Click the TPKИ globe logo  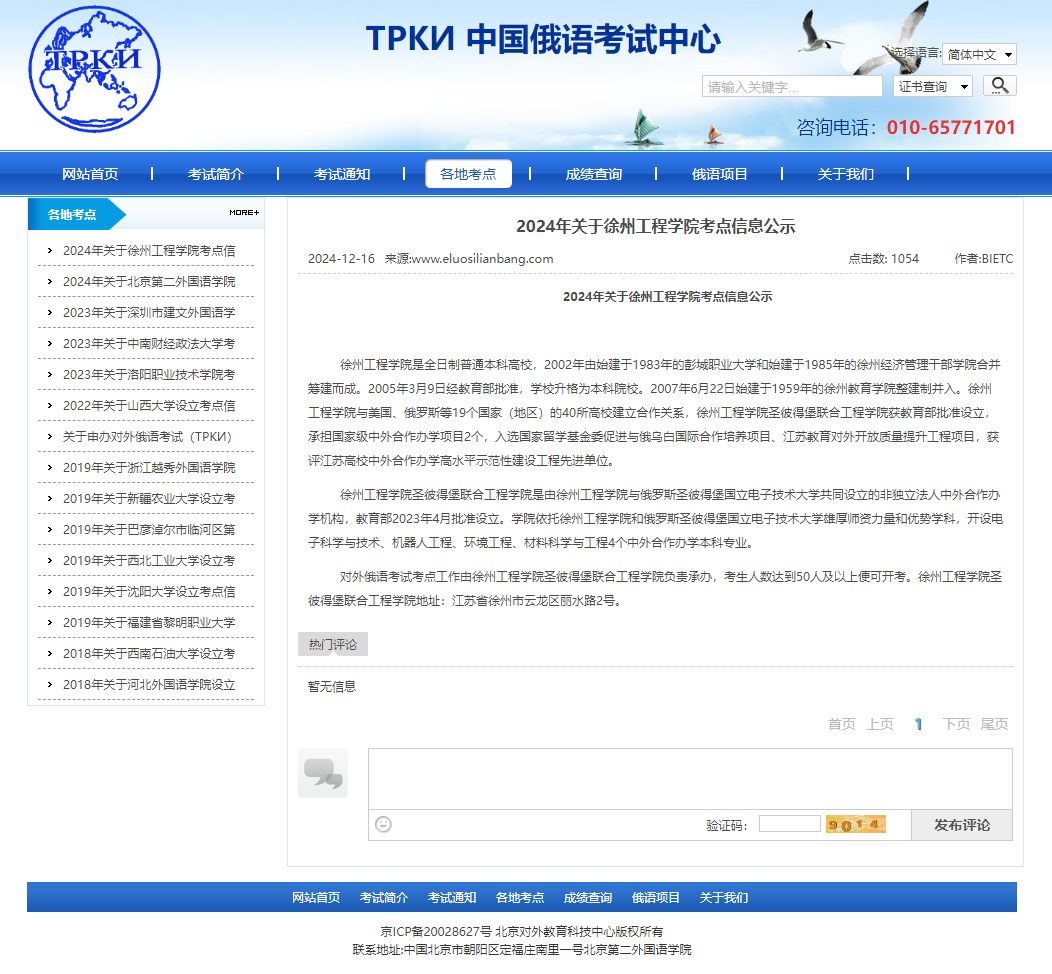click(x=94, y=68)
